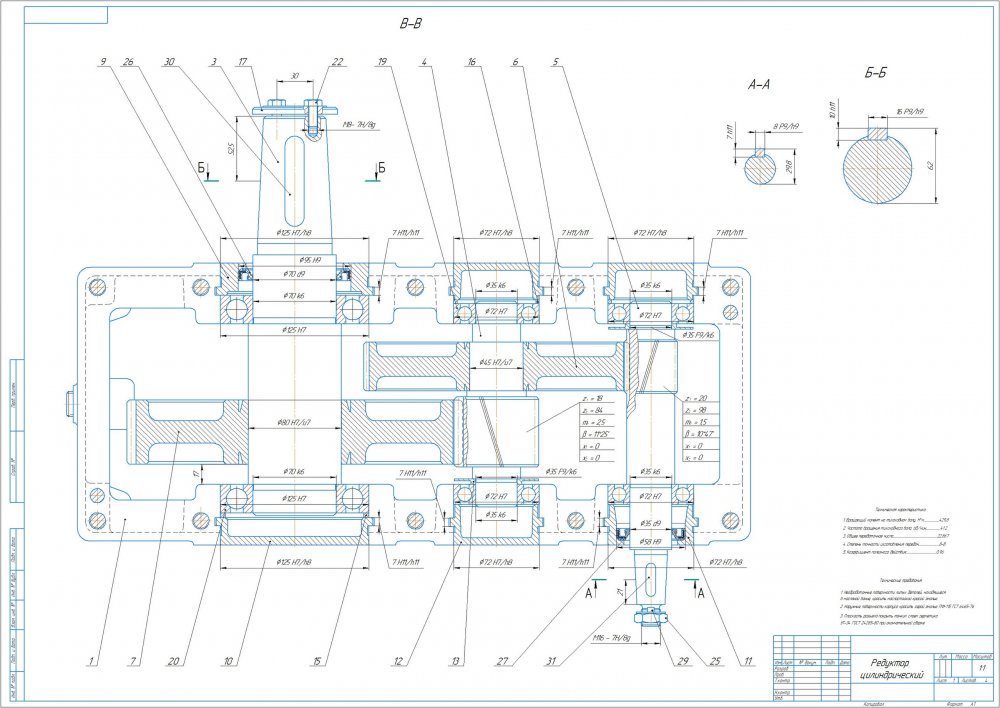Select gear parameter "z₂ = 98"
This screenshot has width=1000, height=708.
[x=694, y=410]
